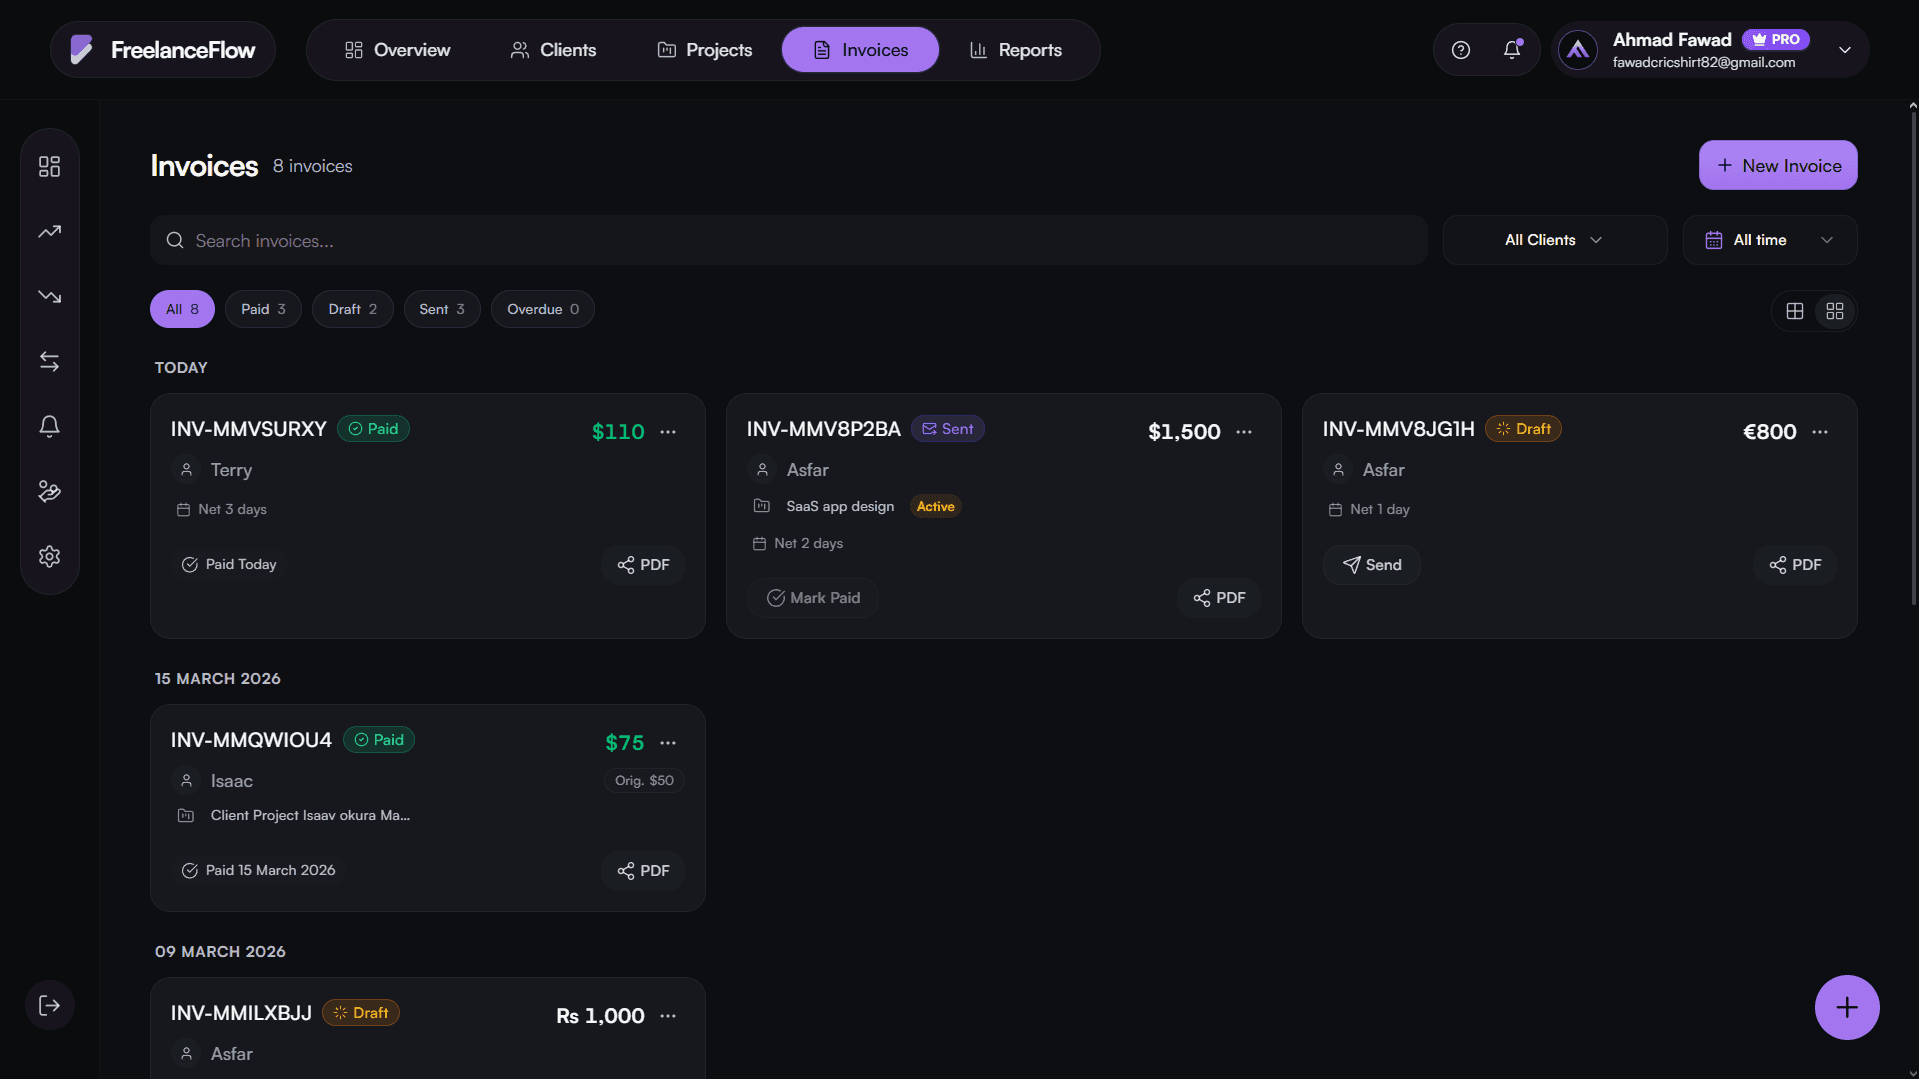The width and height of the screenshot is (1919, 1079).
Task: Switch to table grid view
Action: [x=1795, y=311]
